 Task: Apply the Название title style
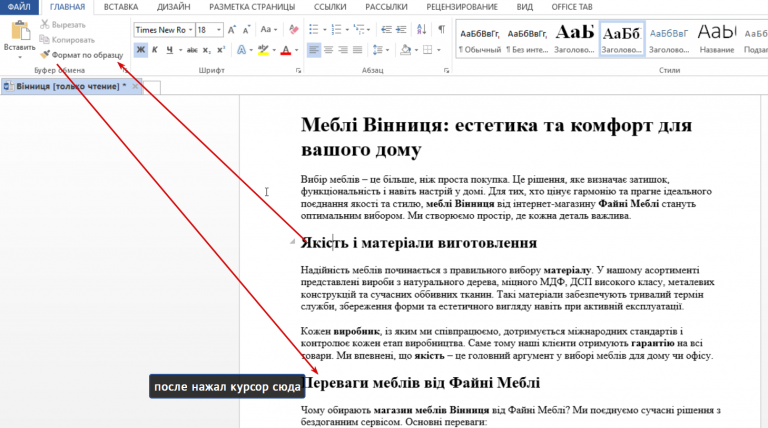click(x=717, y=39)
